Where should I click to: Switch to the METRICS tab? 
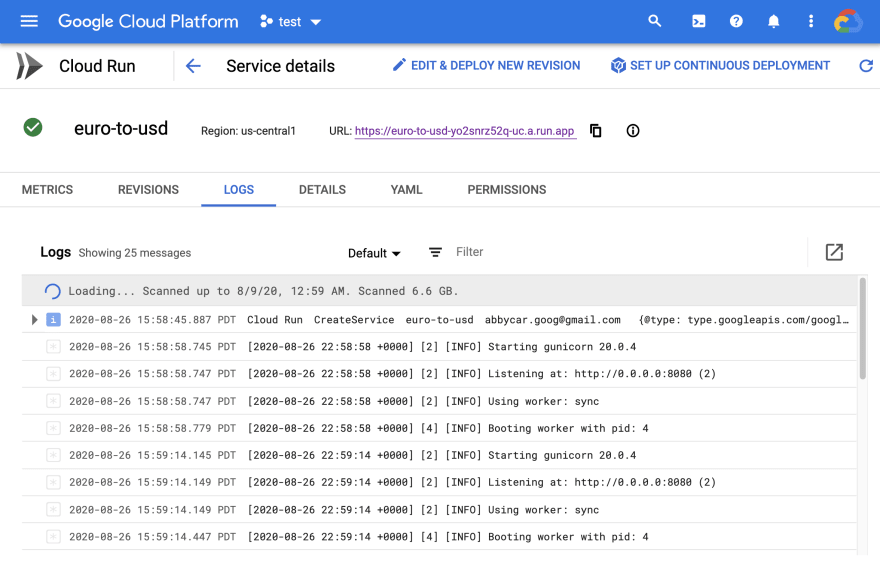tap(47, 190)
